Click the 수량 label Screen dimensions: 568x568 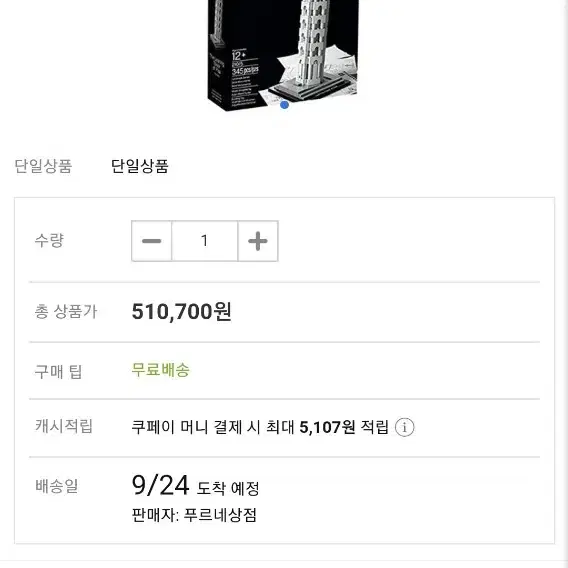tap(49, 241)
